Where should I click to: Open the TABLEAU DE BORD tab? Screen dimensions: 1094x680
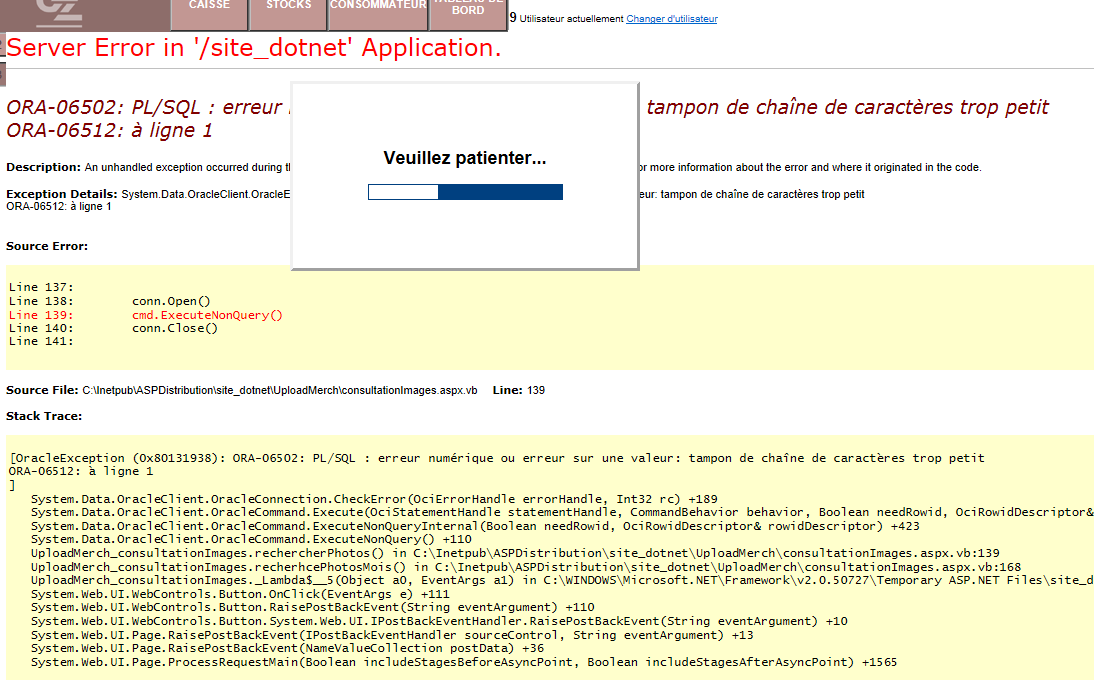tap(467, 10)
